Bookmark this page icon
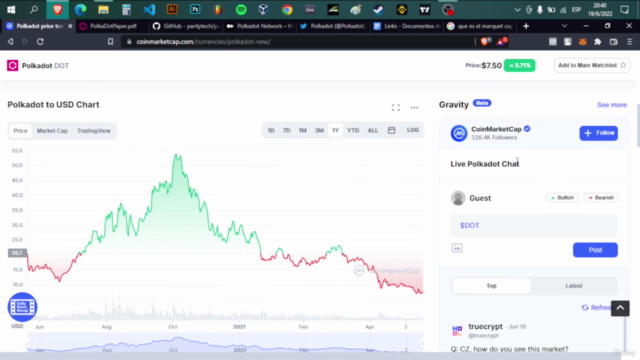Image resolution: width=640 pixels, height=360 pixels. pos(110,42)
